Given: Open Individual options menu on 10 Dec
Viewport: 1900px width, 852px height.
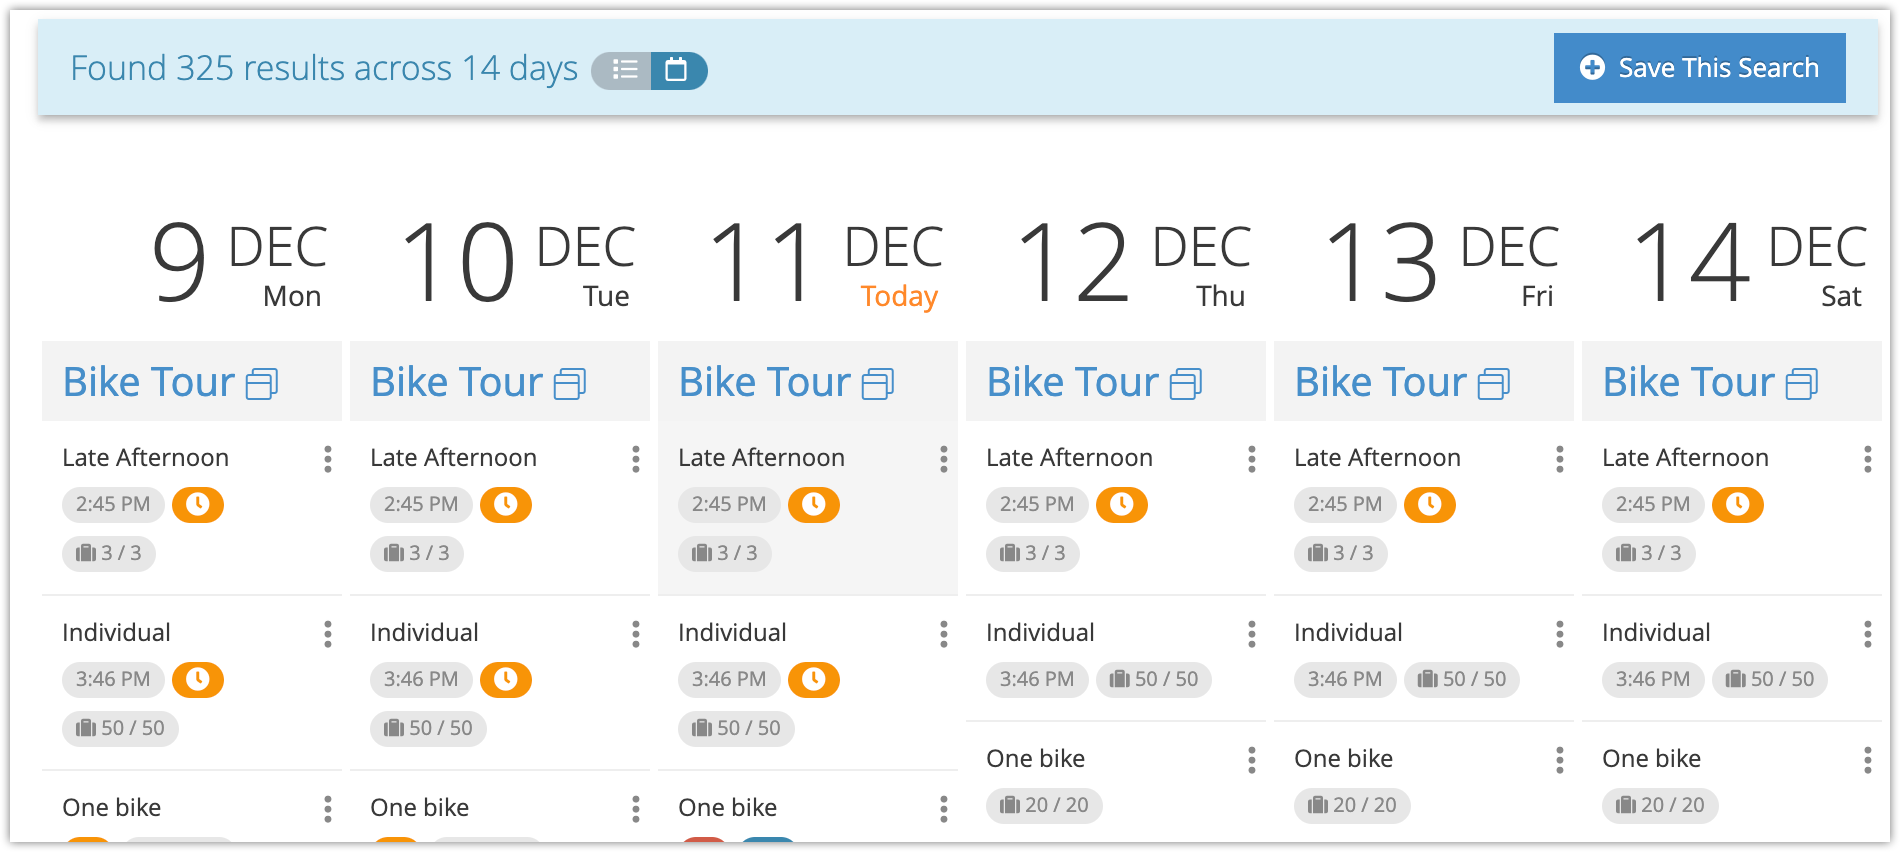Looking at the screenshot, I should click(635, 634).
